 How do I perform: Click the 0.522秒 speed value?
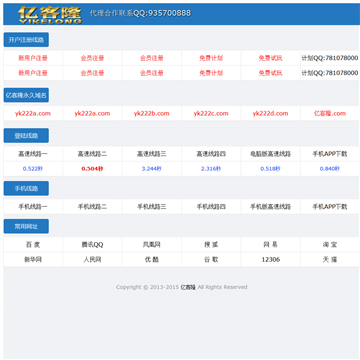33,169
